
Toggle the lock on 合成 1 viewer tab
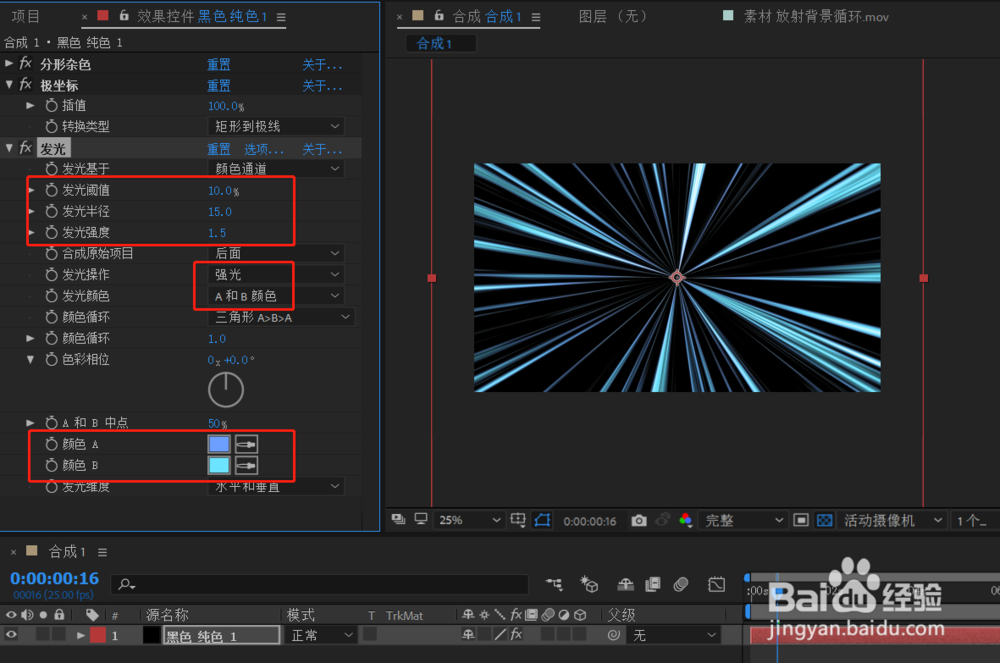click(439, 15)
